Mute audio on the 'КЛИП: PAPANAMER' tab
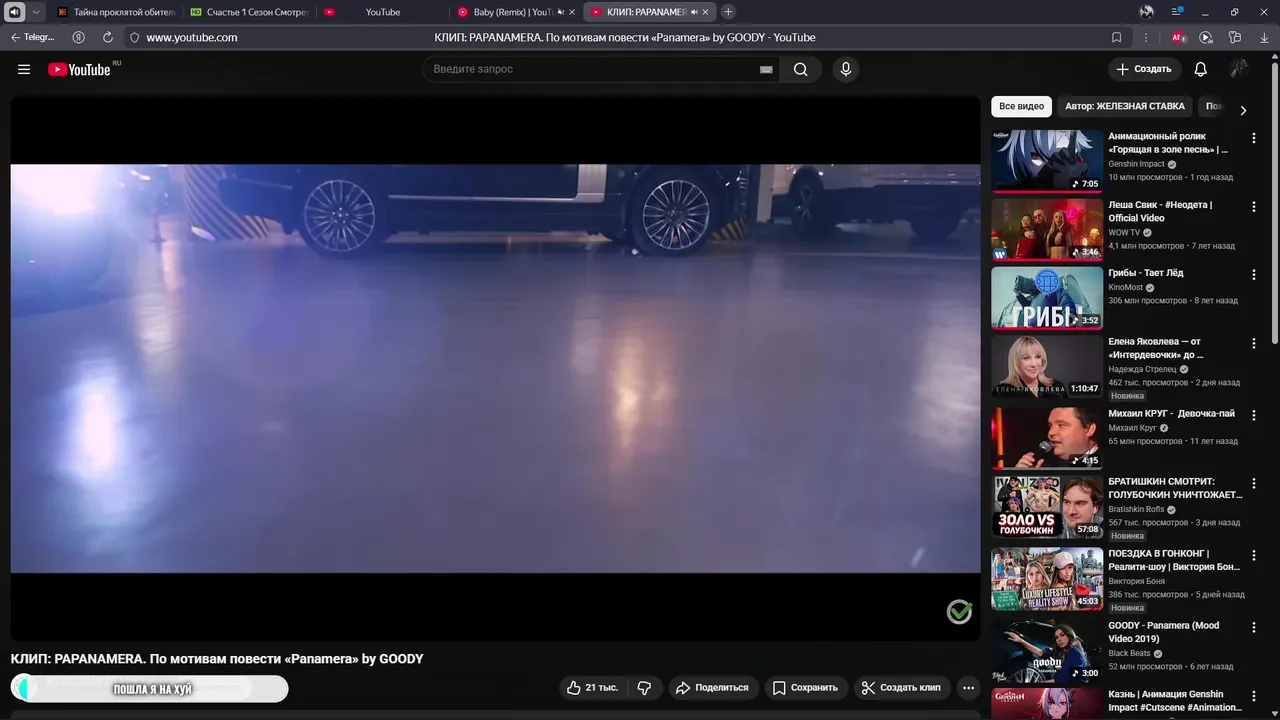1280x720 pixels. 693,12
